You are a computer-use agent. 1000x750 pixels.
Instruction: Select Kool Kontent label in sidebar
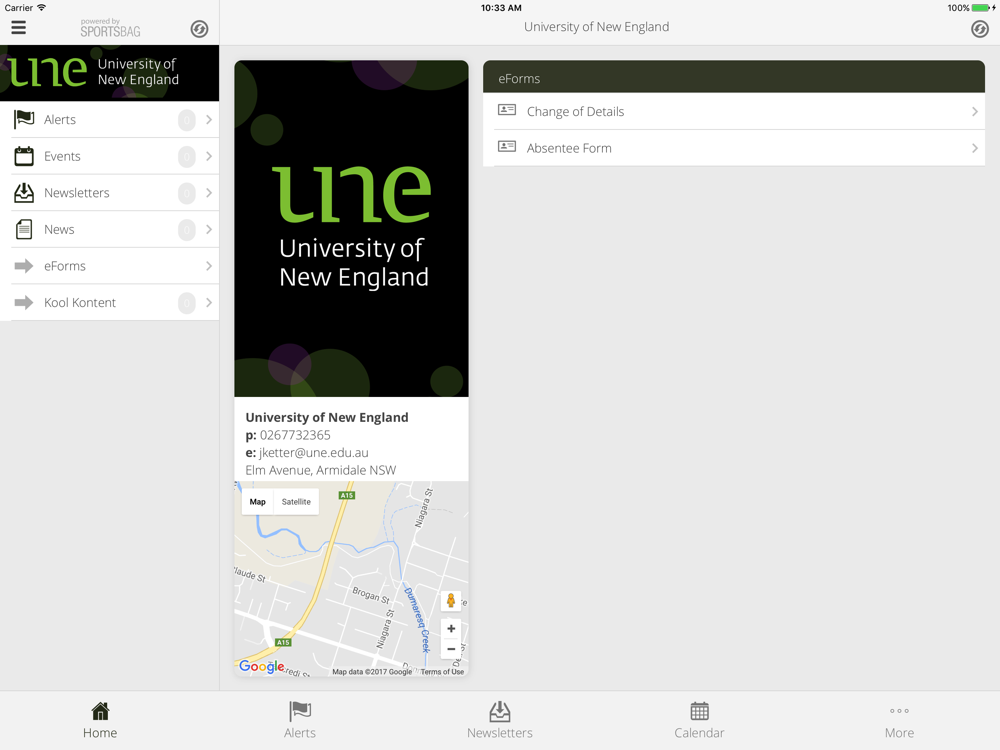click(x=80, y=303)
